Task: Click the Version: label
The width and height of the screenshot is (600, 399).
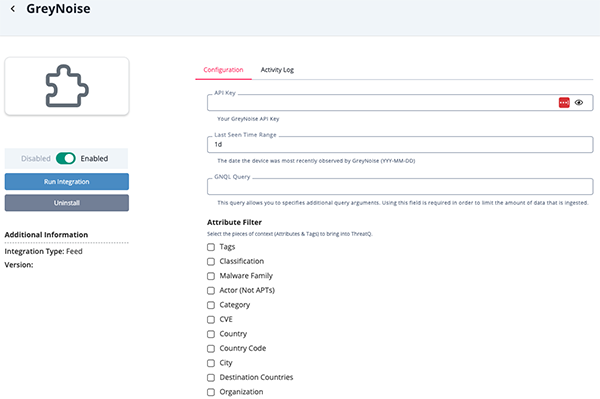Action: 19,265
